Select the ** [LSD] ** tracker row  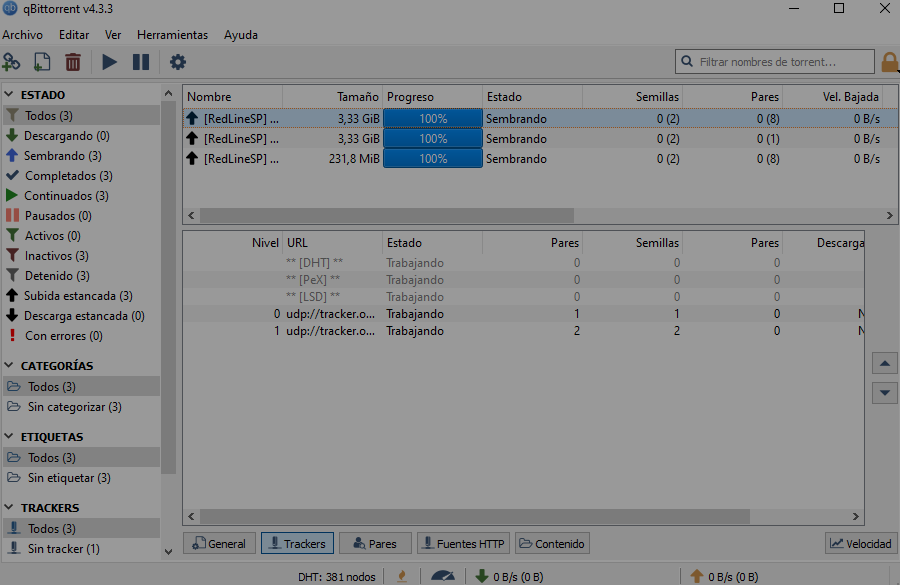pyautogui.click(x=523, y=297)
